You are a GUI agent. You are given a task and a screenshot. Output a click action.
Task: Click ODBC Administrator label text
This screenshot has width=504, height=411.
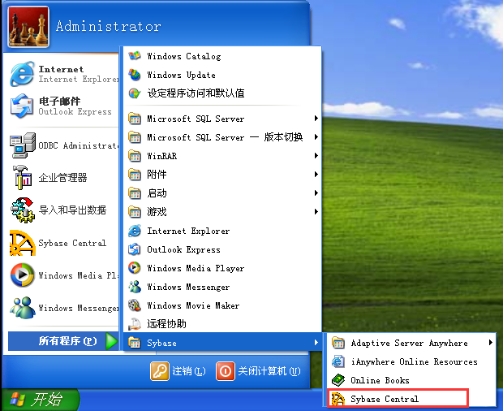coord(78,146)
